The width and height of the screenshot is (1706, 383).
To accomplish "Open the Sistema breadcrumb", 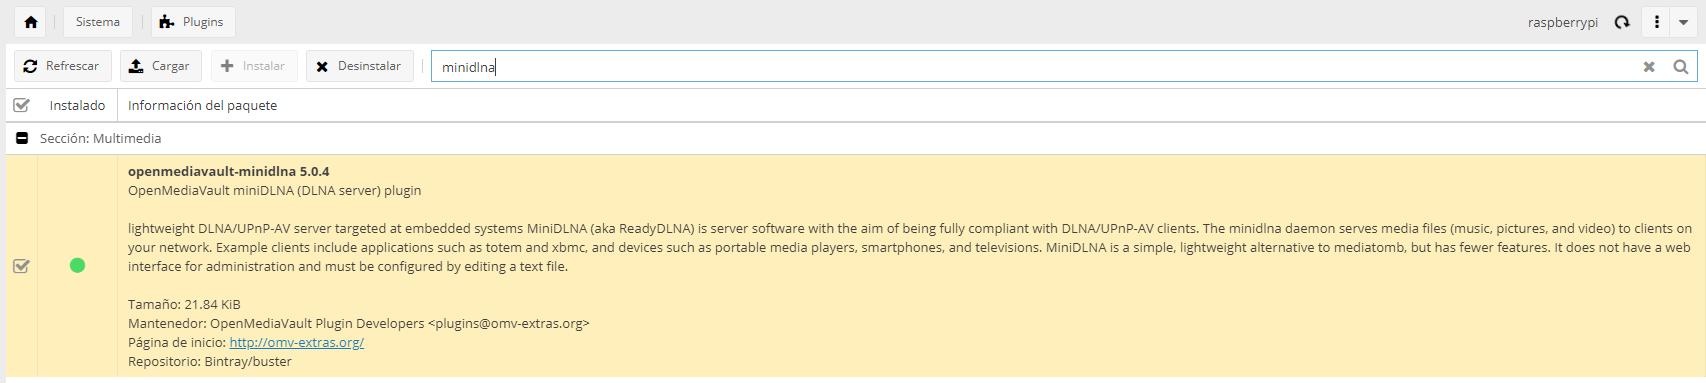I will [x=98, y=22].
